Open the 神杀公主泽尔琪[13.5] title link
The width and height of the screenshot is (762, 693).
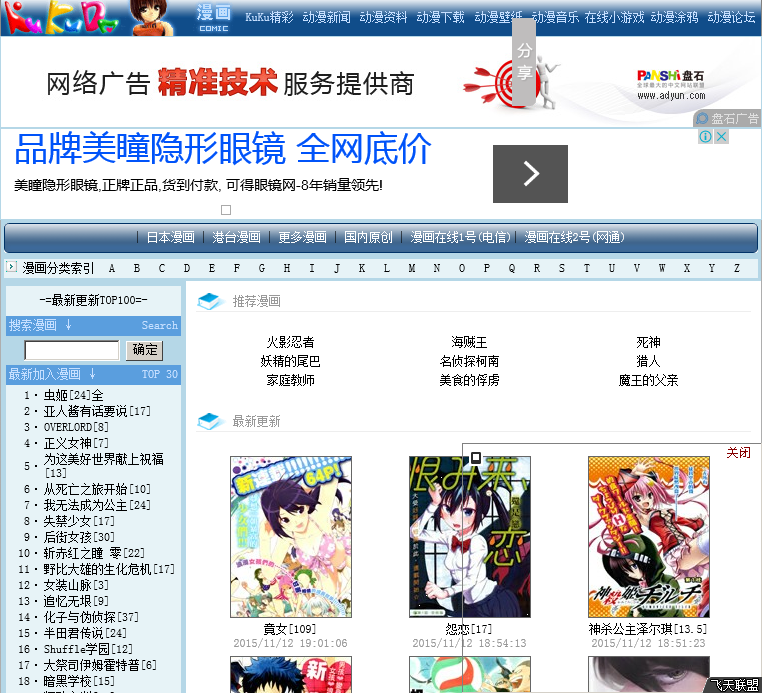[648, 629]
